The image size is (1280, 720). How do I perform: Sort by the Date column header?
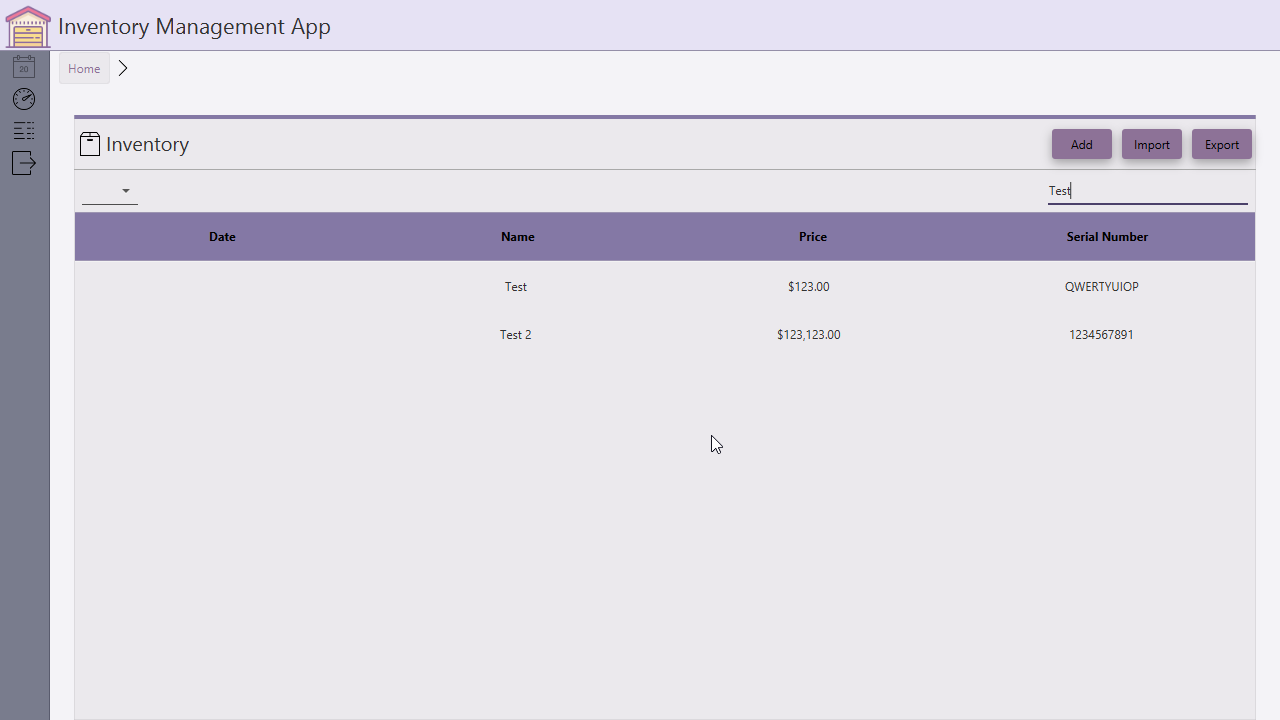pos(222,237)
